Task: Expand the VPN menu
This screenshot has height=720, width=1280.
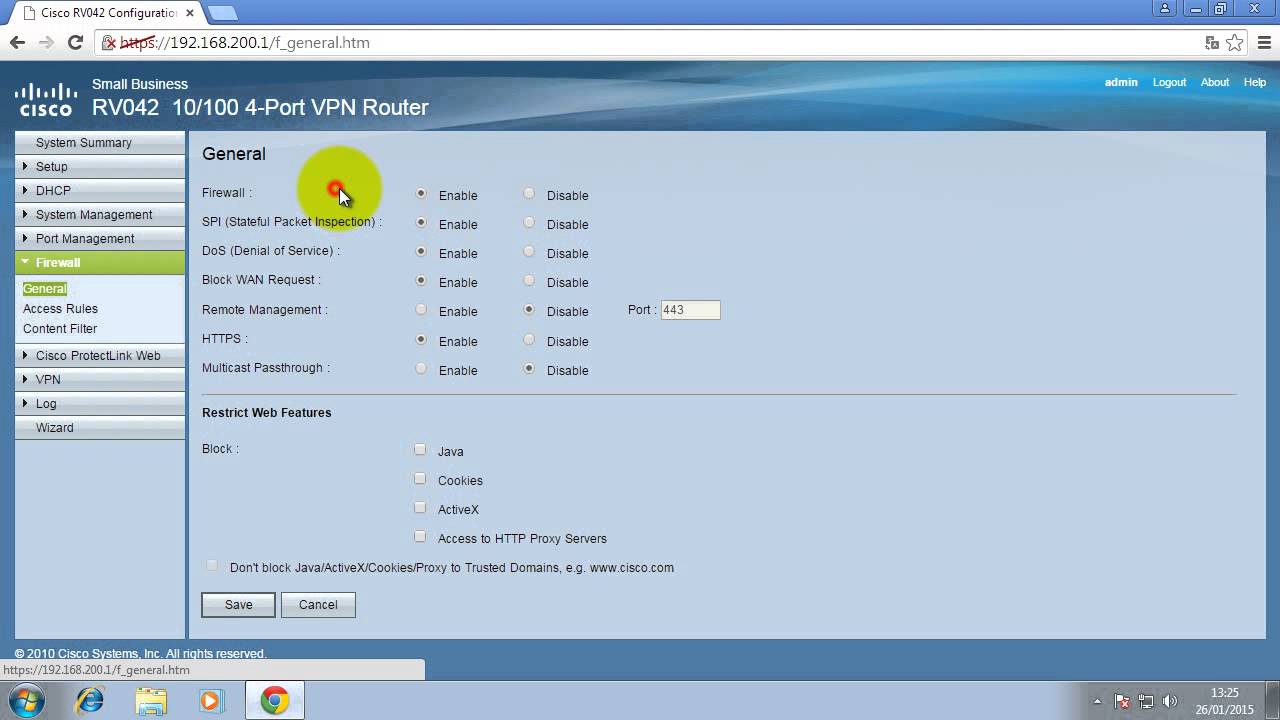Action: pos(100,380)
